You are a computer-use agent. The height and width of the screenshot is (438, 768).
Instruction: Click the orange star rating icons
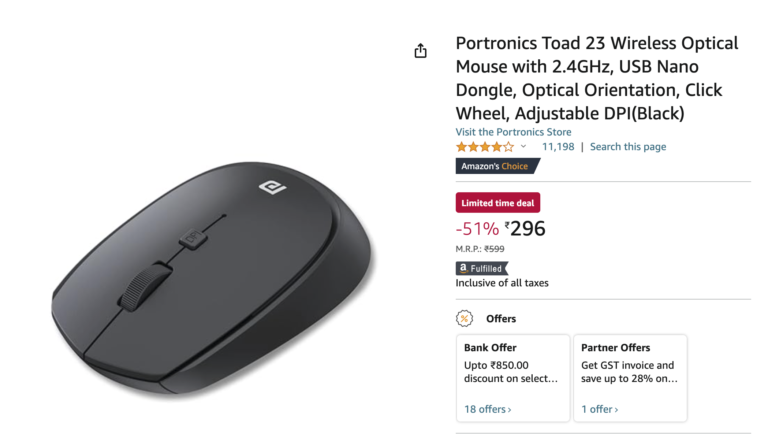pos(485,147)
